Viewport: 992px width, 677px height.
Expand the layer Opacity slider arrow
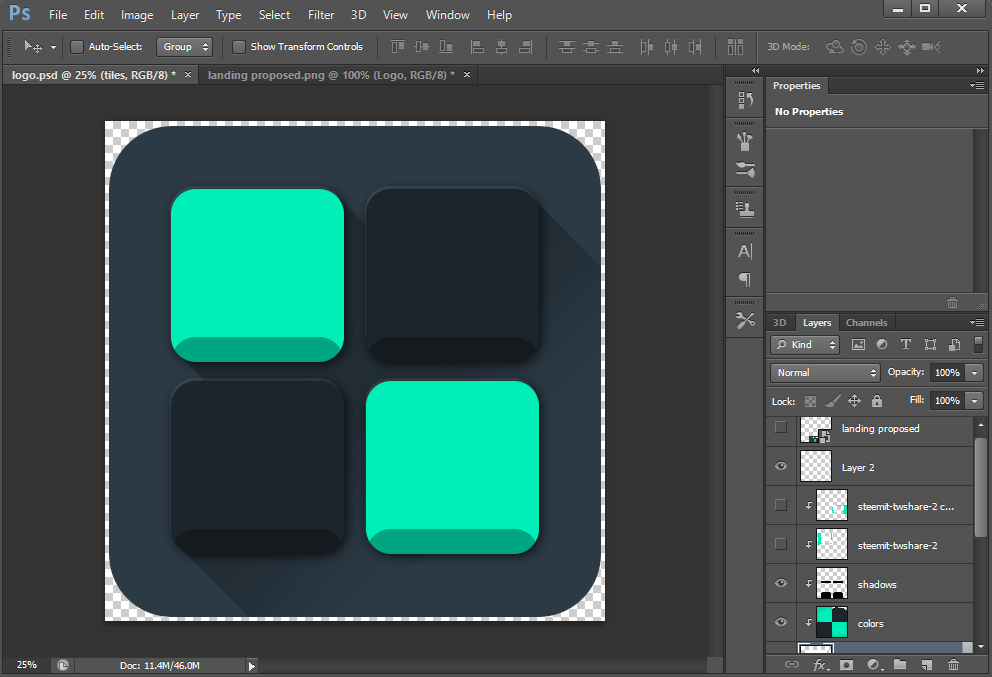974,372
